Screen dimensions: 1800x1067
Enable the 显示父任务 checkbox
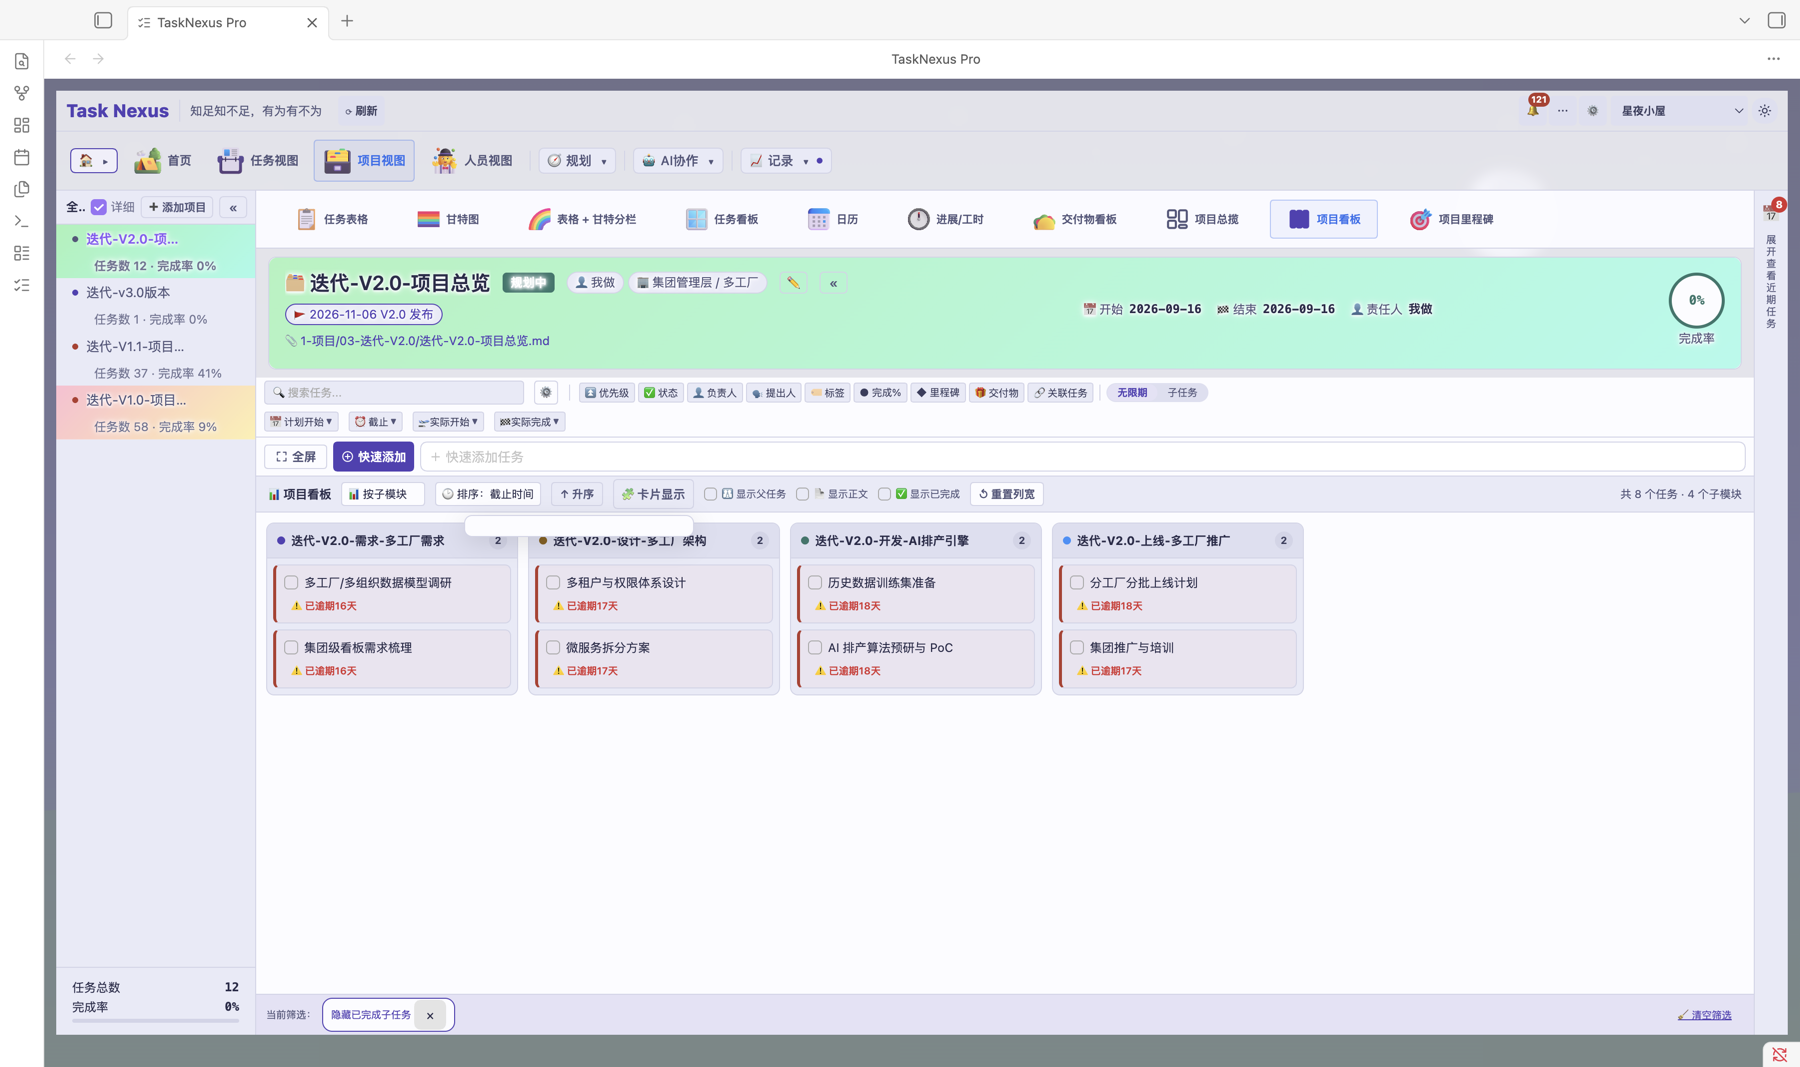point(710,494)
